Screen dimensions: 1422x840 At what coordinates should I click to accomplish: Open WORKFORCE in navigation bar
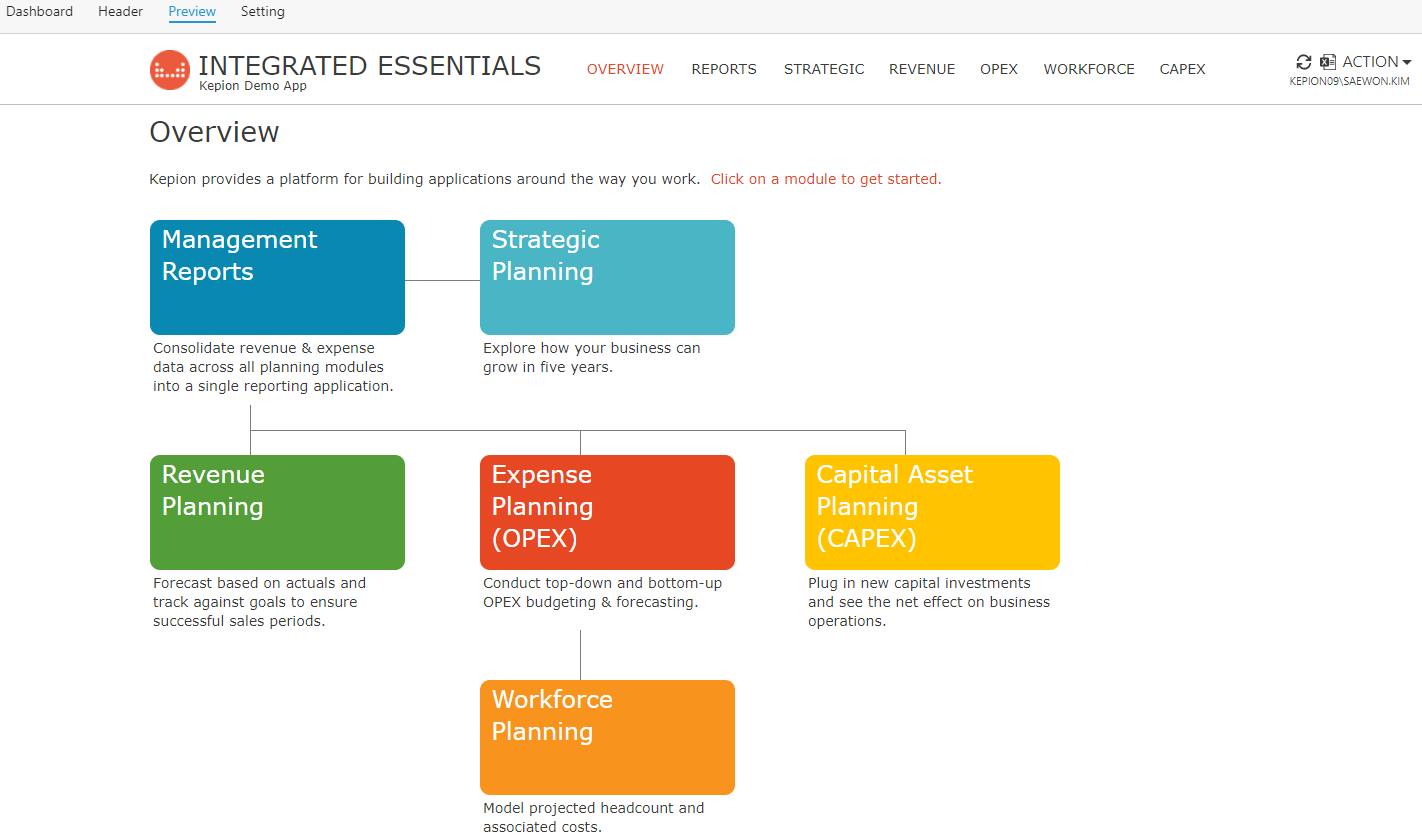[x=1089, y=69]
